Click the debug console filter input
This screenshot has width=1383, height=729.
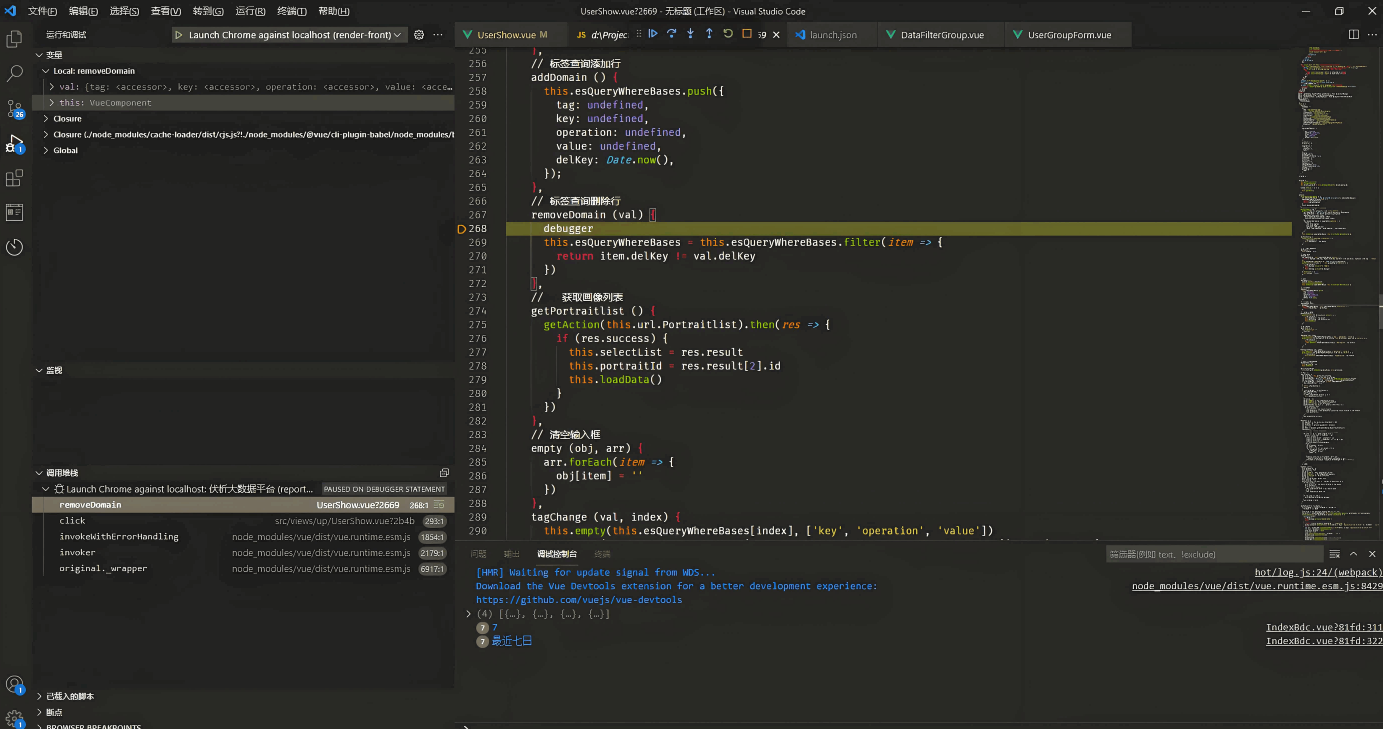coord(1212,554)
